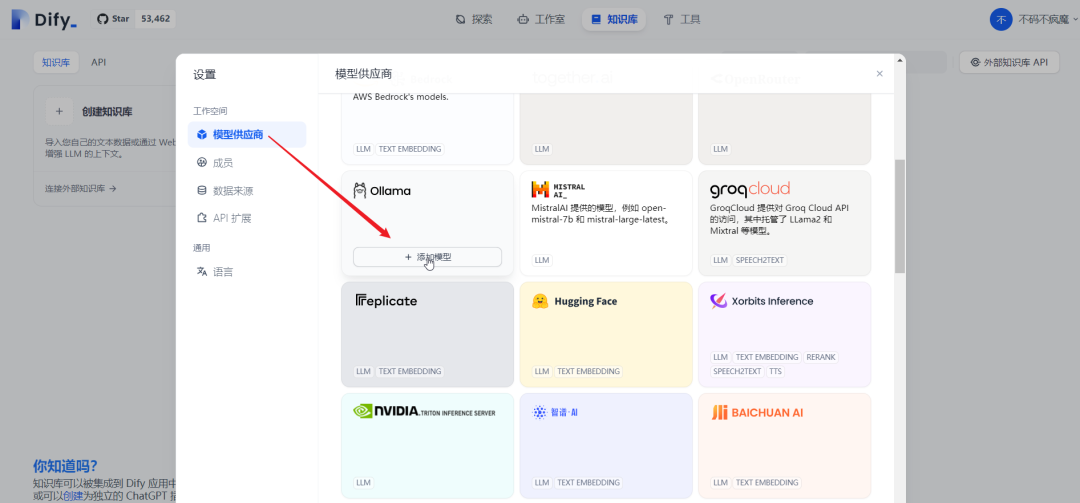Click the LLM tag on Mistral card

point(542,260)
